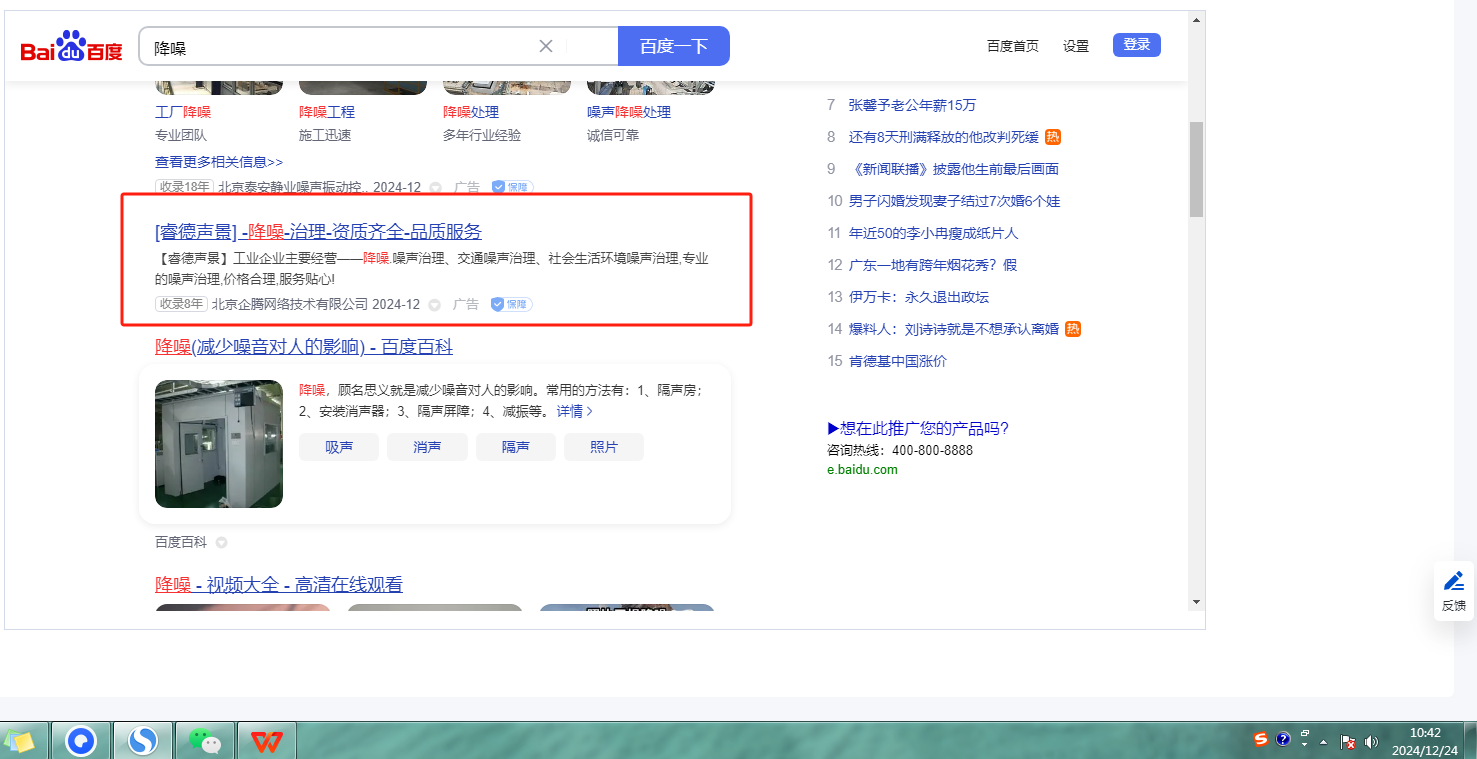Click the Baidu logo
This screenshot has width=1477, height=759.
tap(71, 47)
